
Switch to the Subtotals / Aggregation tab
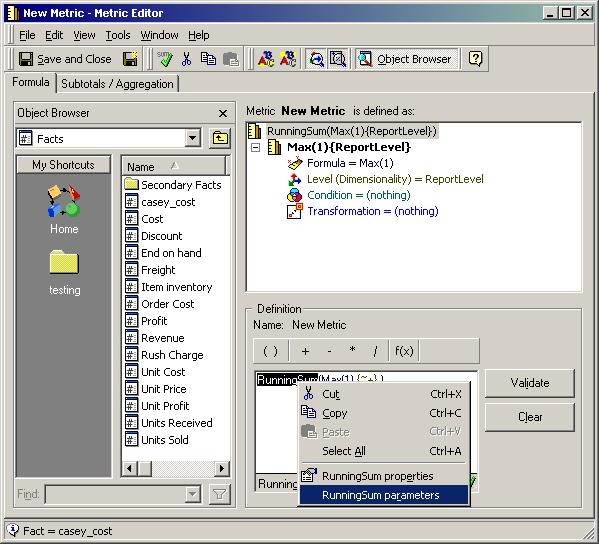pos(117,84)
